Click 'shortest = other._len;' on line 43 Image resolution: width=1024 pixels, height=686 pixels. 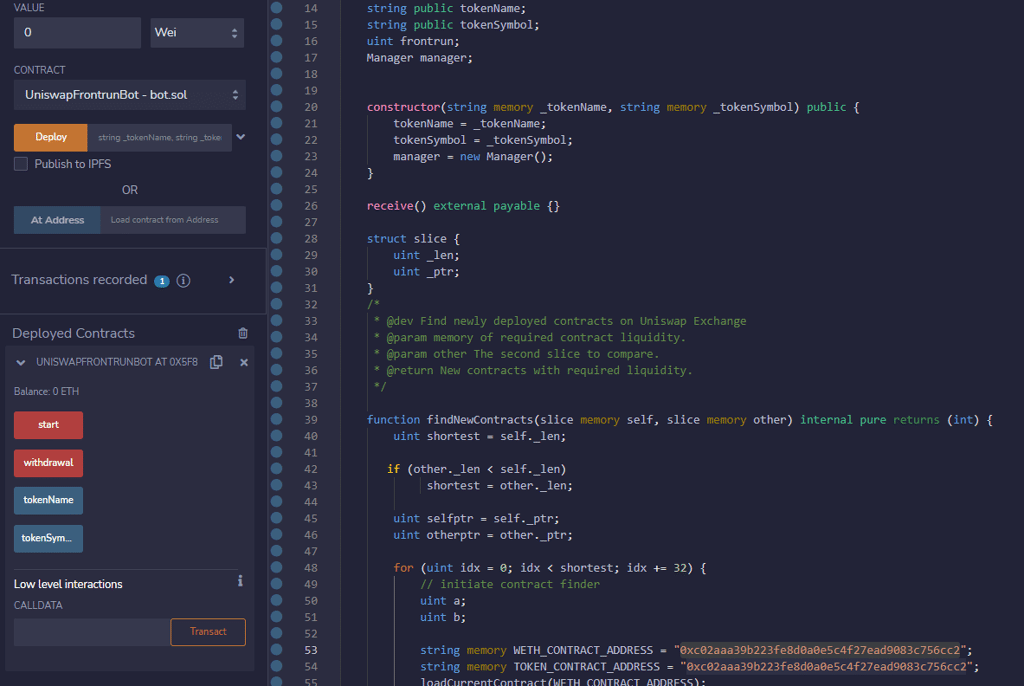tap(500, 486)
